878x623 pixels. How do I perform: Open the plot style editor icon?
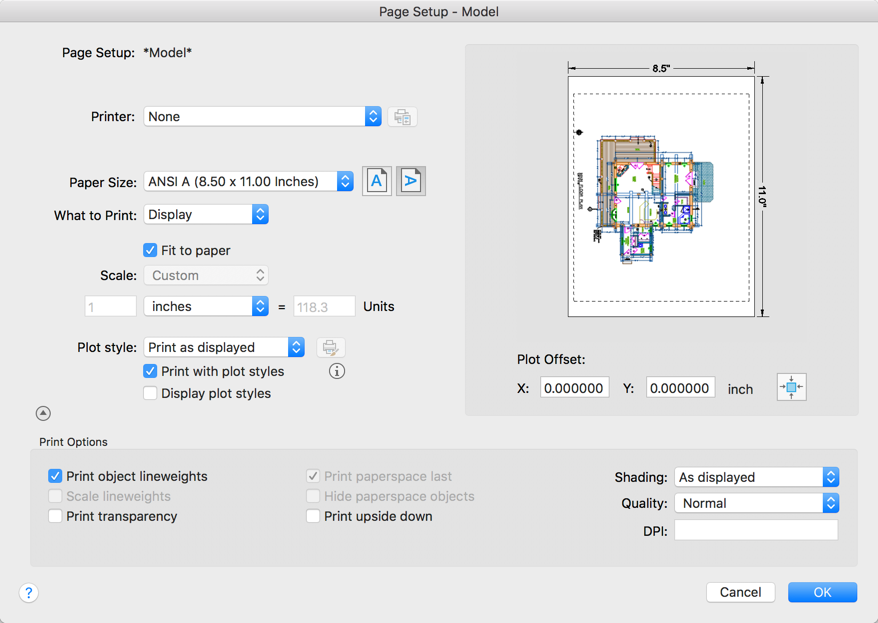(x=330, y=348)
